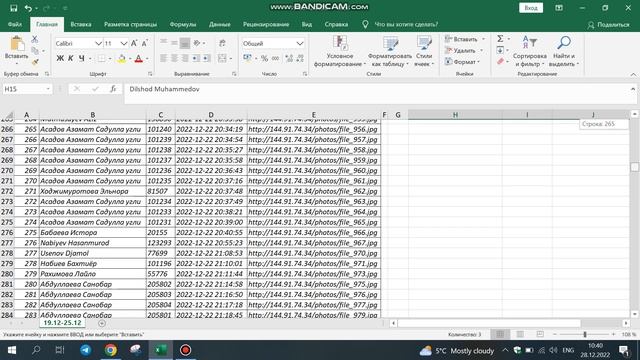The height and width of the screenshot is (360, 640).
Task: Open the font name dropdown Calibri
Action: [98, 43]
